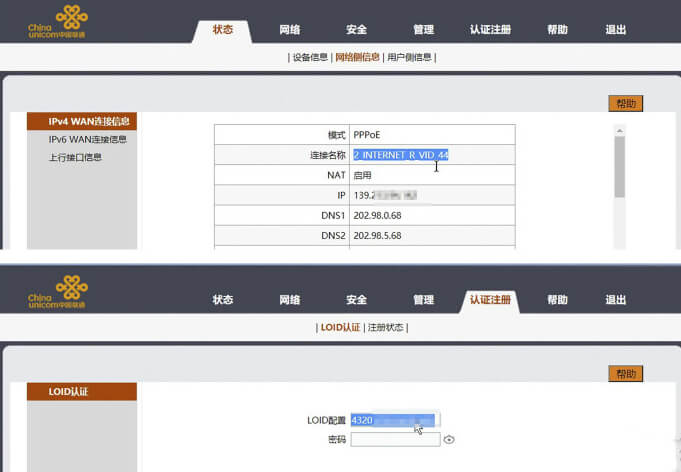Select IPv6 WAN连接信息 sidebar item
Image resolution: width=681 pixels, height=472 pixels.
pos(87,139)
